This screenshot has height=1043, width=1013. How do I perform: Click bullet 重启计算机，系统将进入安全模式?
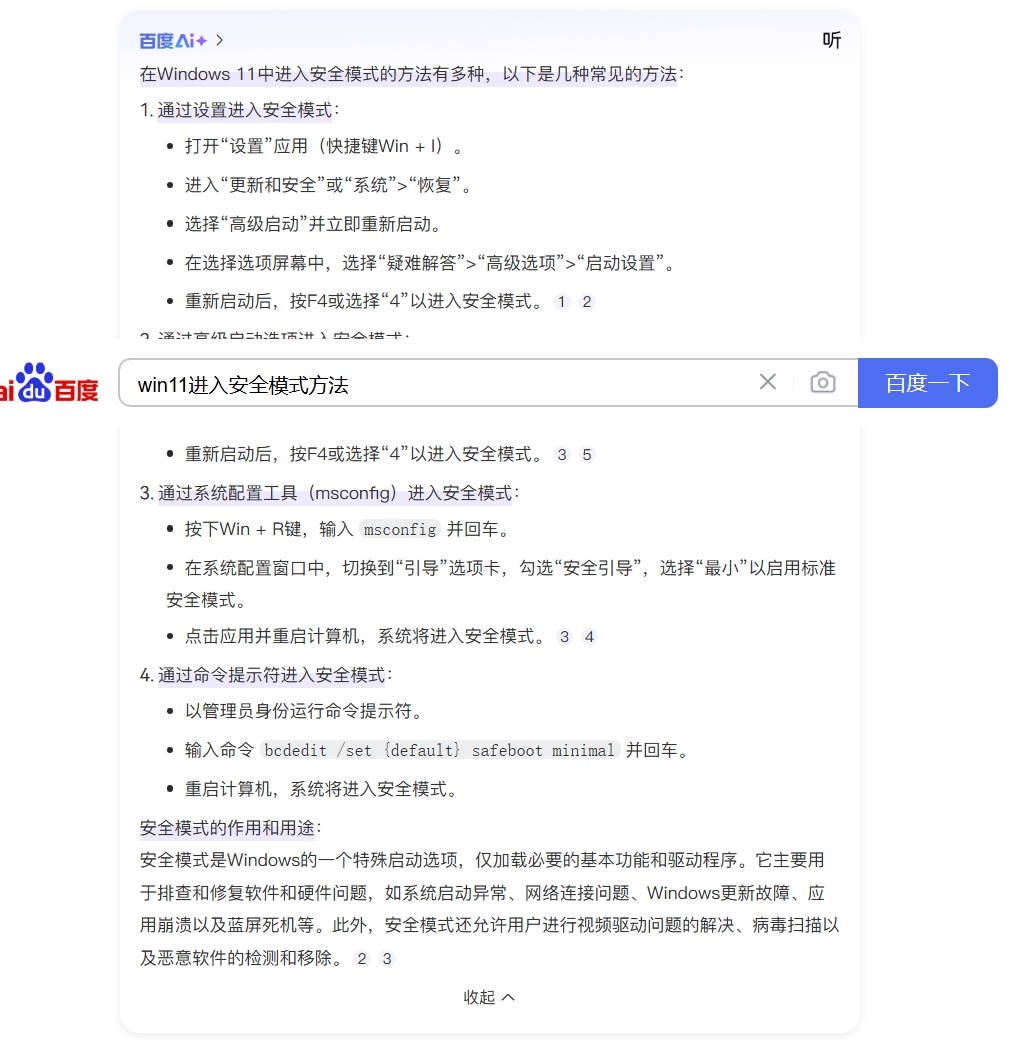(x=323, y=790)
